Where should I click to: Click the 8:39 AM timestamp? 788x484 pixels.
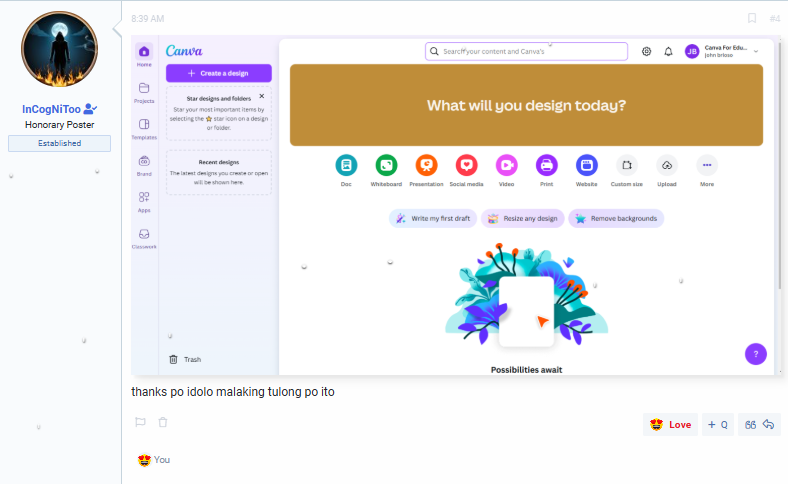[148, 19]
